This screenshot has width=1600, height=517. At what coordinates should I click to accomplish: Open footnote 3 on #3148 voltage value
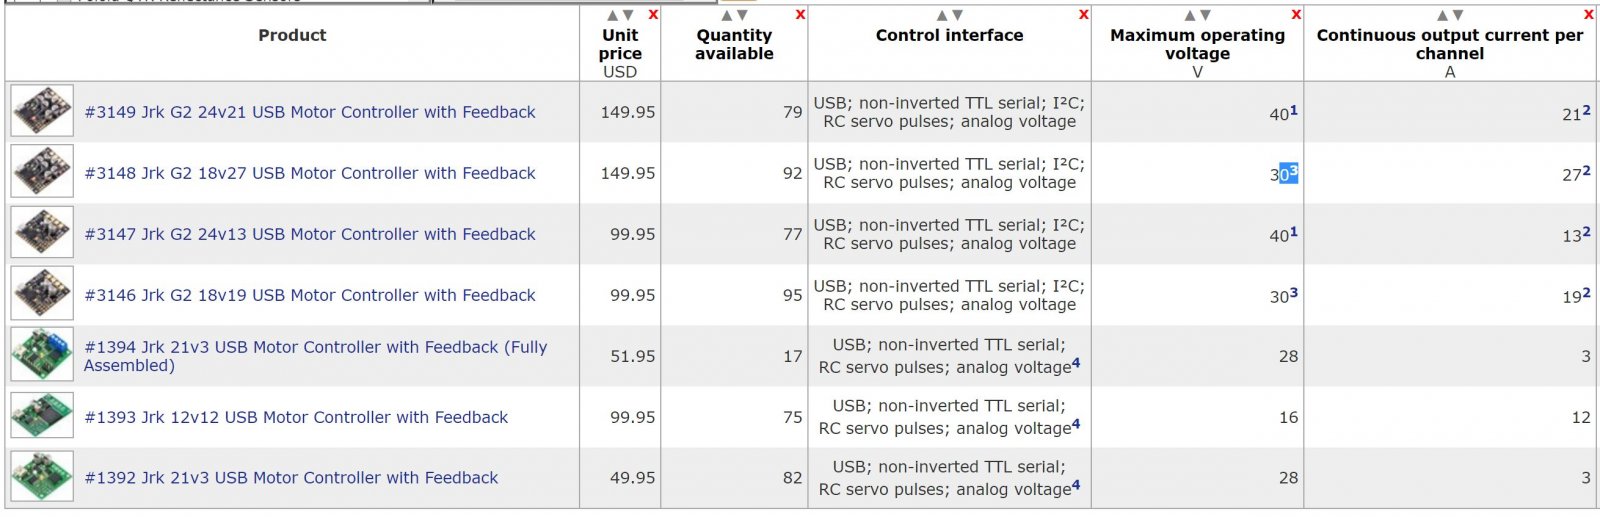pyautogui.click(x=1293, y=171)
